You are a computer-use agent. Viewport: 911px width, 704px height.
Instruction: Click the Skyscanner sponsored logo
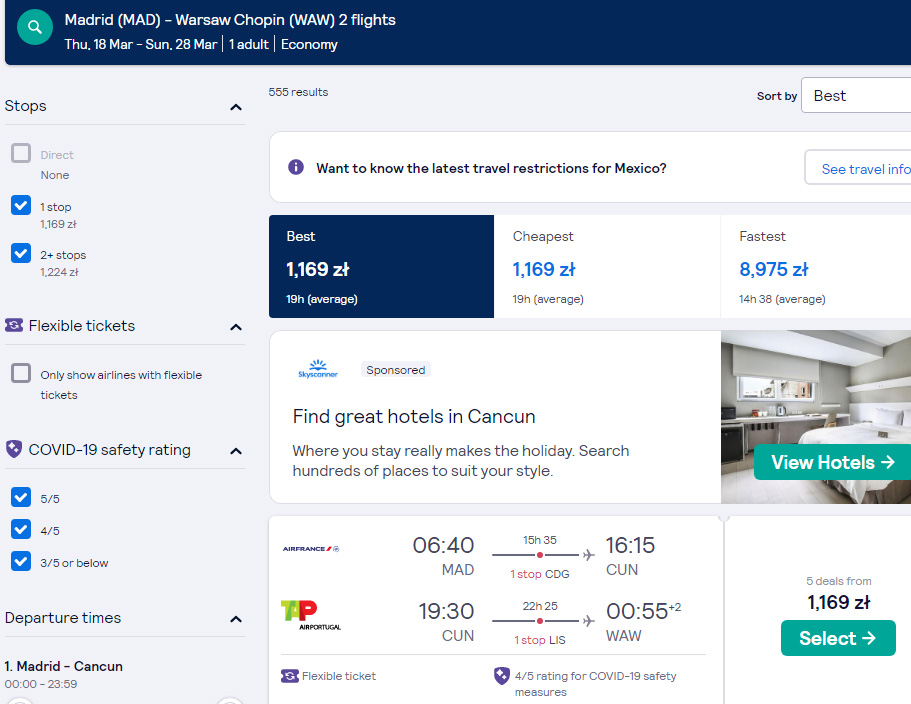tap(318, 369)
